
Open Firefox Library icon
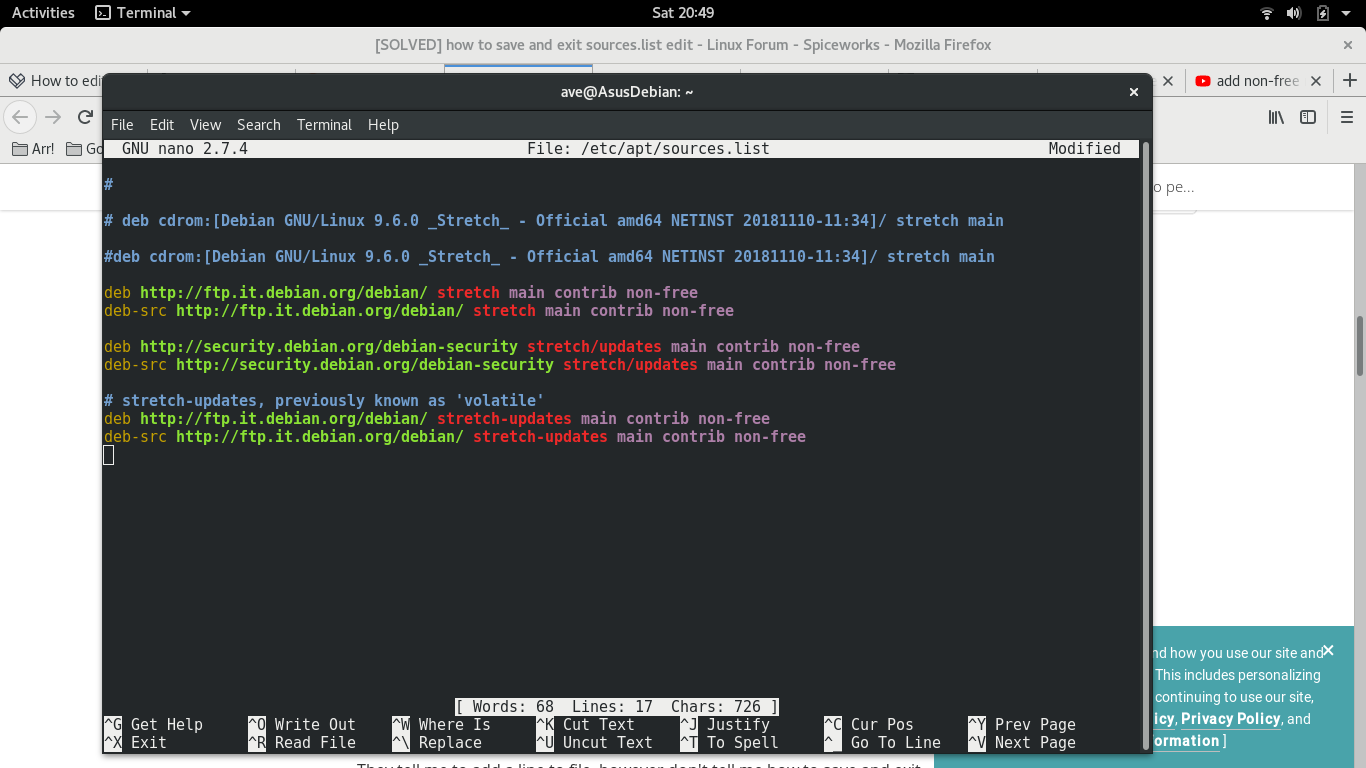point(1276,117)
